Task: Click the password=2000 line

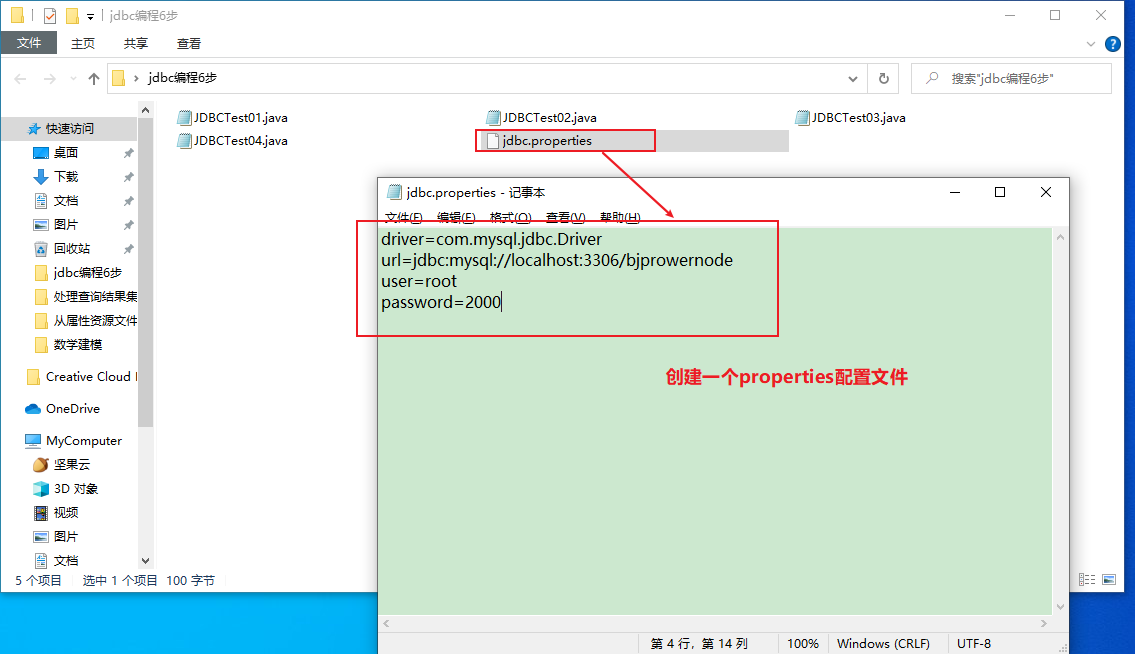Action: click(441, 302)
